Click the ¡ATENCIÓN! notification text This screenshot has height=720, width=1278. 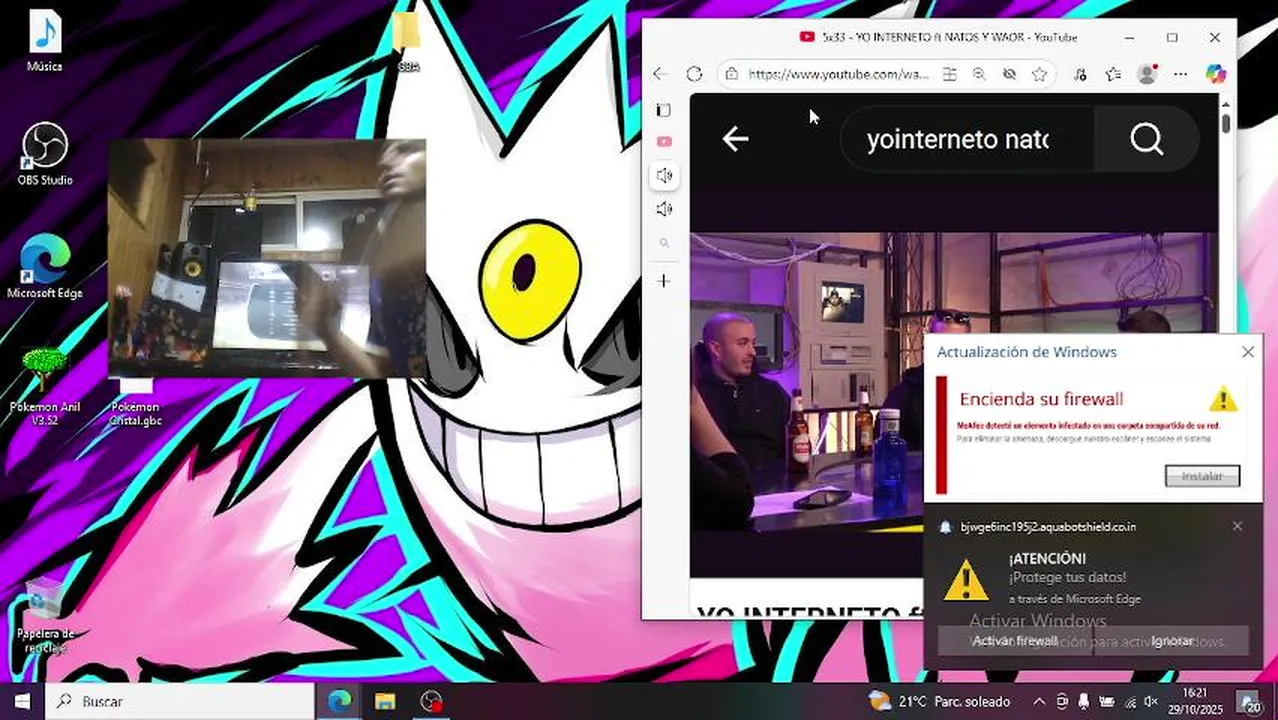coord(1047,559)
